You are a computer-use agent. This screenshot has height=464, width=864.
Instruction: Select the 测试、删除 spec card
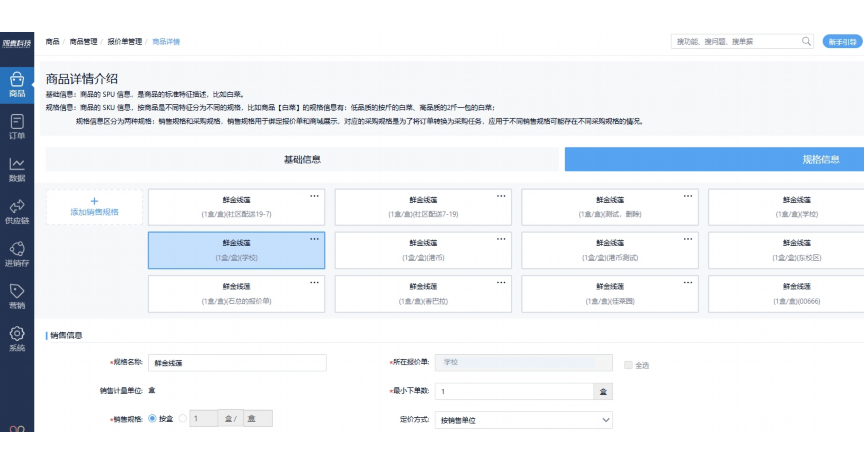[610, 207]
